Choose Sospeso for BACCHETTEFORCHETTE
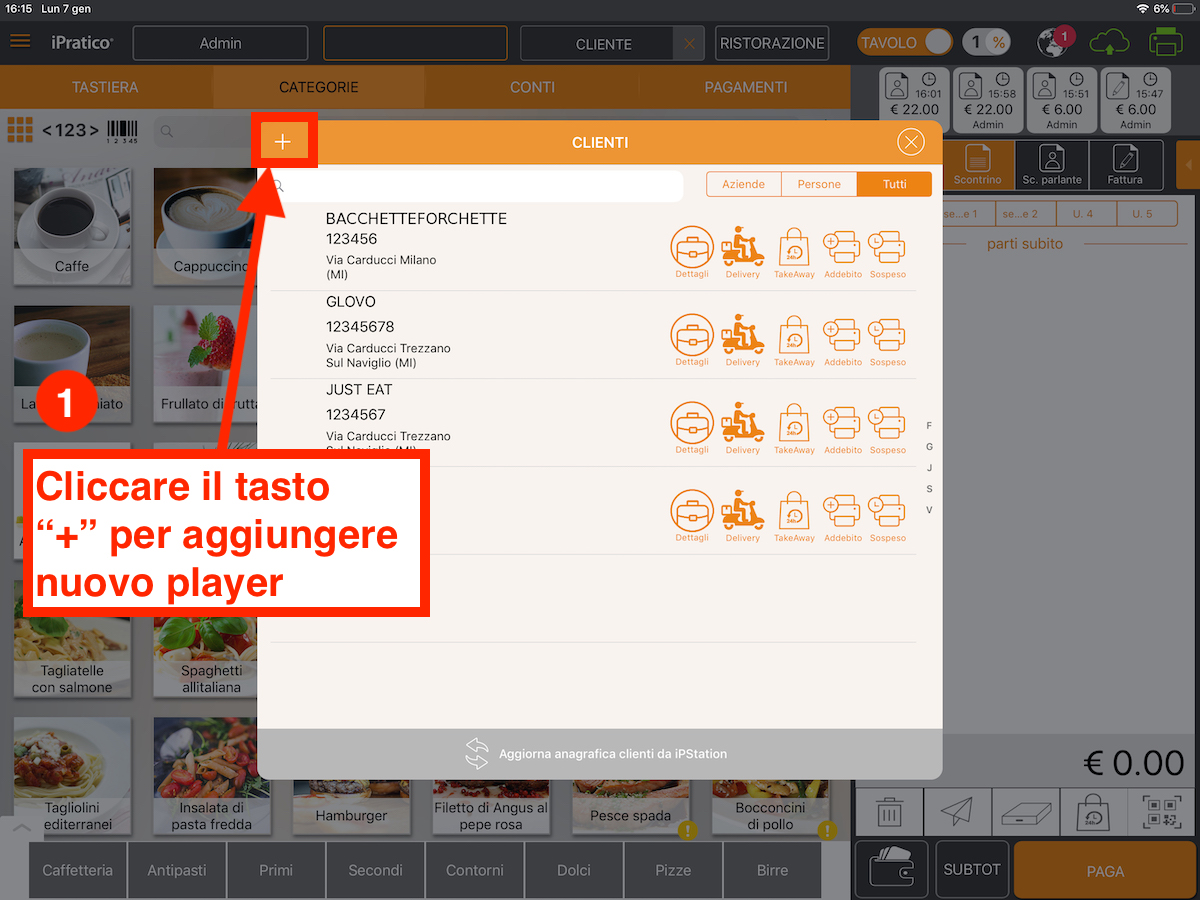Screen dimensions: 1200x900 point(888,252)
